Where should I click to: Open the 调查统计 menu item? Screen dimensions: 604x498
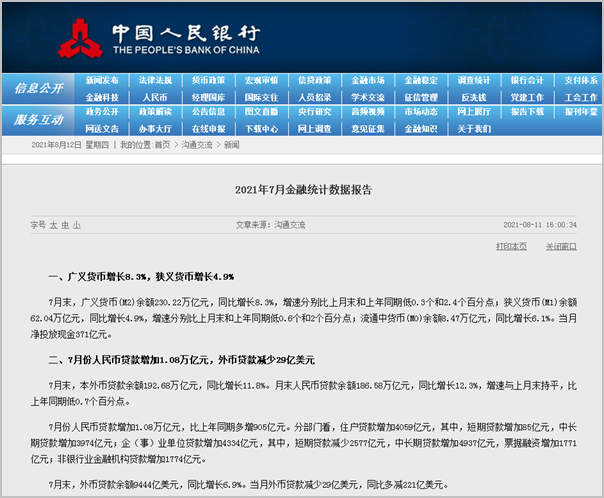[474, 80]
